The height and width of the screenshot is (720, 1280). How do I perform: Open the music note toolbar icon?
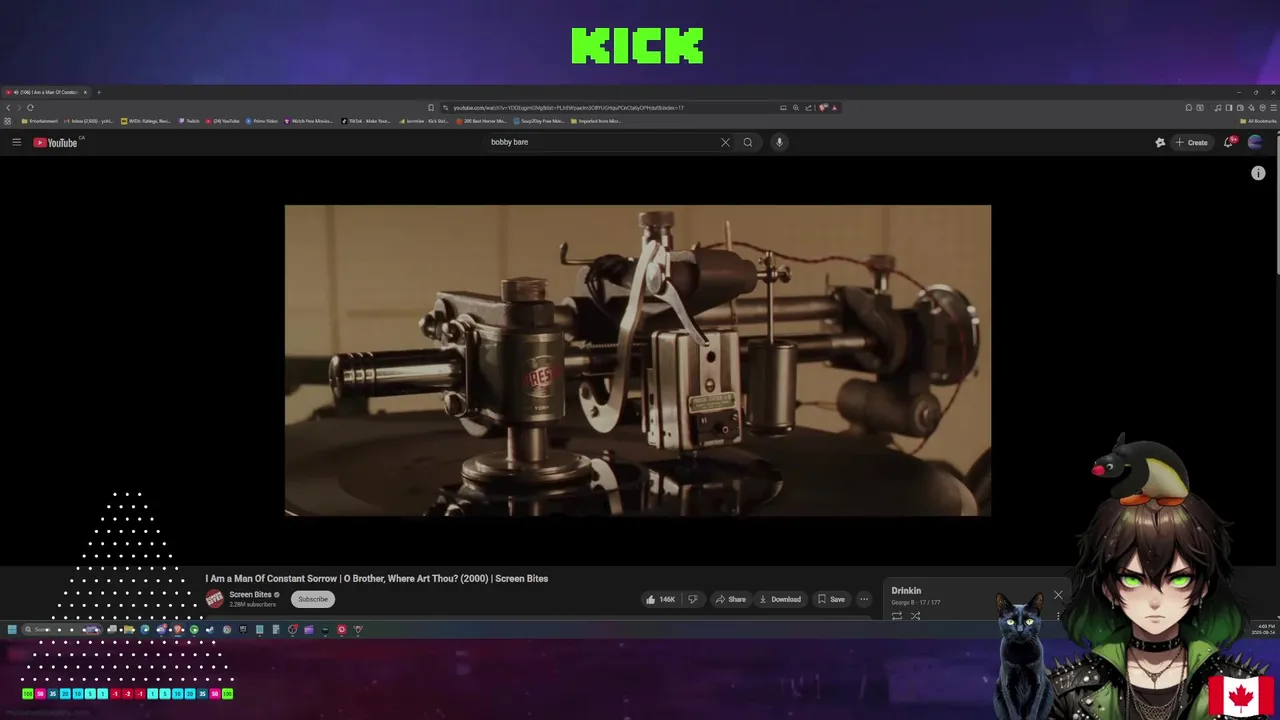[x=1217, y=107]
